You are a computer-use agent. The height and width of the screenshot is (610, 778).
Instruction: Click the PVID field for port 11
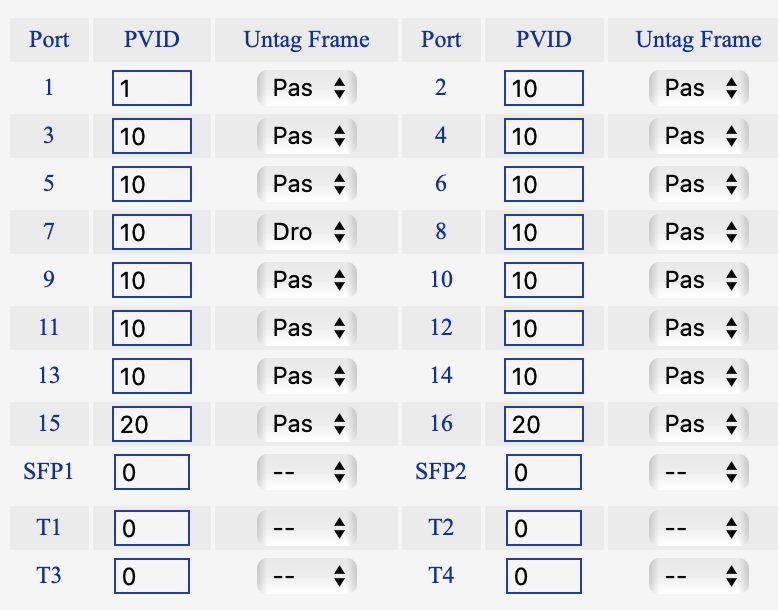(151, 328)
